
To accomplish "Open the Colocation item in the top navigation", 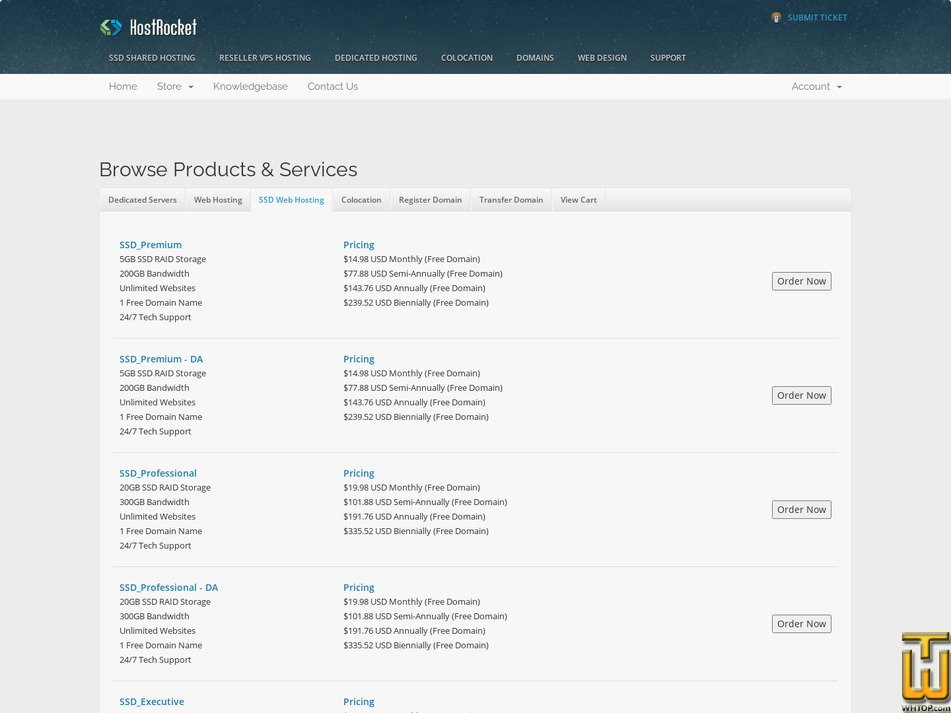I will pos(467,58).
